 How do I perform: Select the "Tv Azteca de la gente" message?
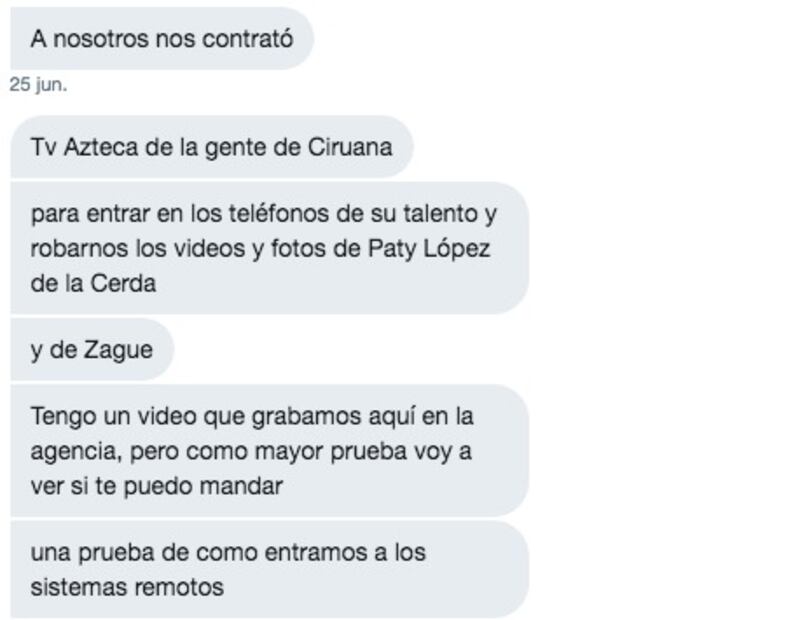pos(212,147)
